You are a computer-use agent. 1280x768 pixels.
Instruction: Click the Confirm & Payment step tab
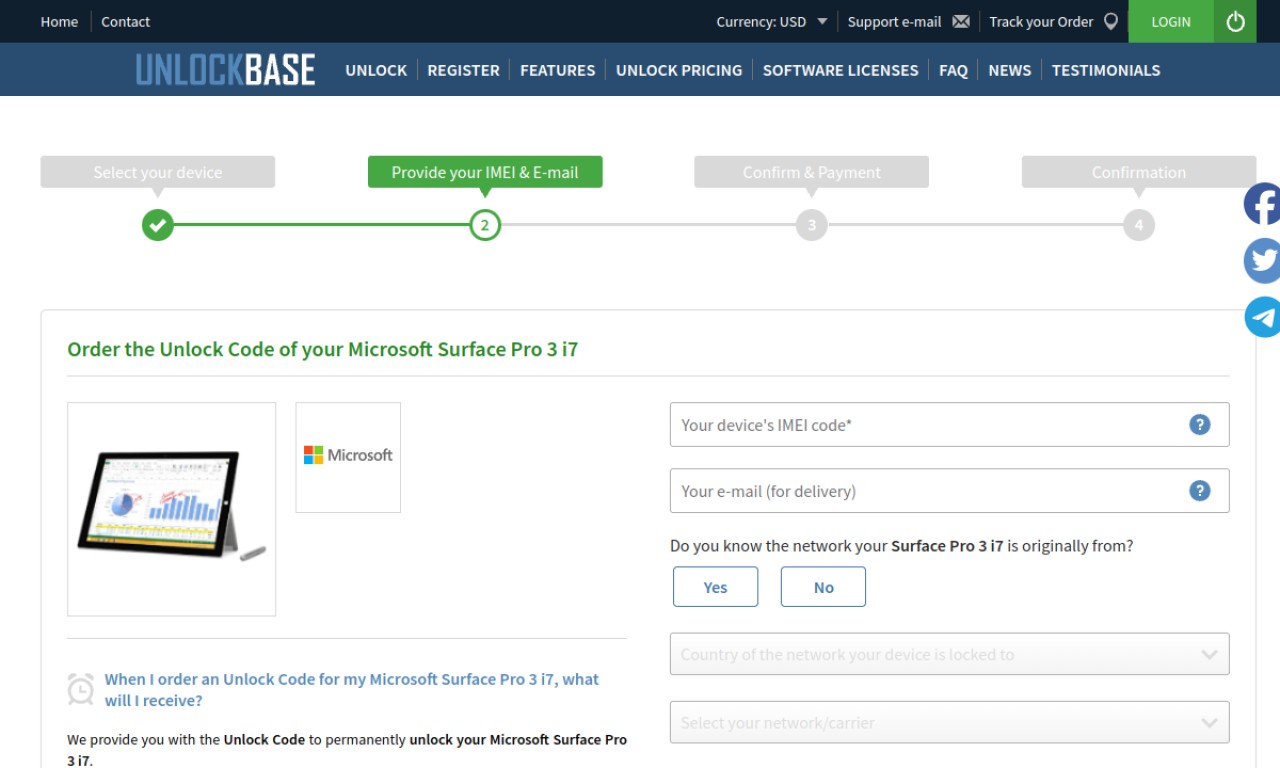(x=812, y=172)
